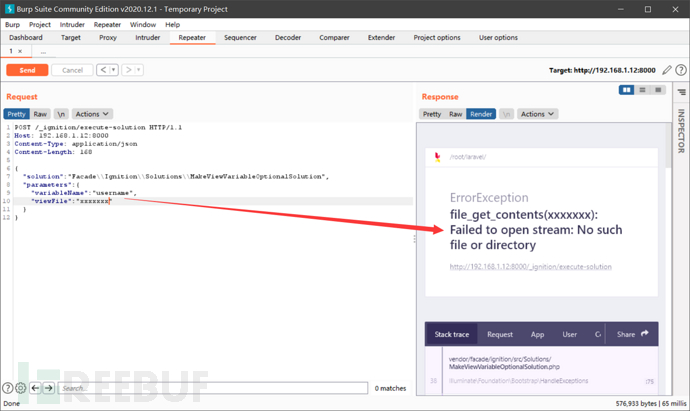Go forward to next request in history
The height and width of the screenshot is (411, 690).
click(128, 70)
